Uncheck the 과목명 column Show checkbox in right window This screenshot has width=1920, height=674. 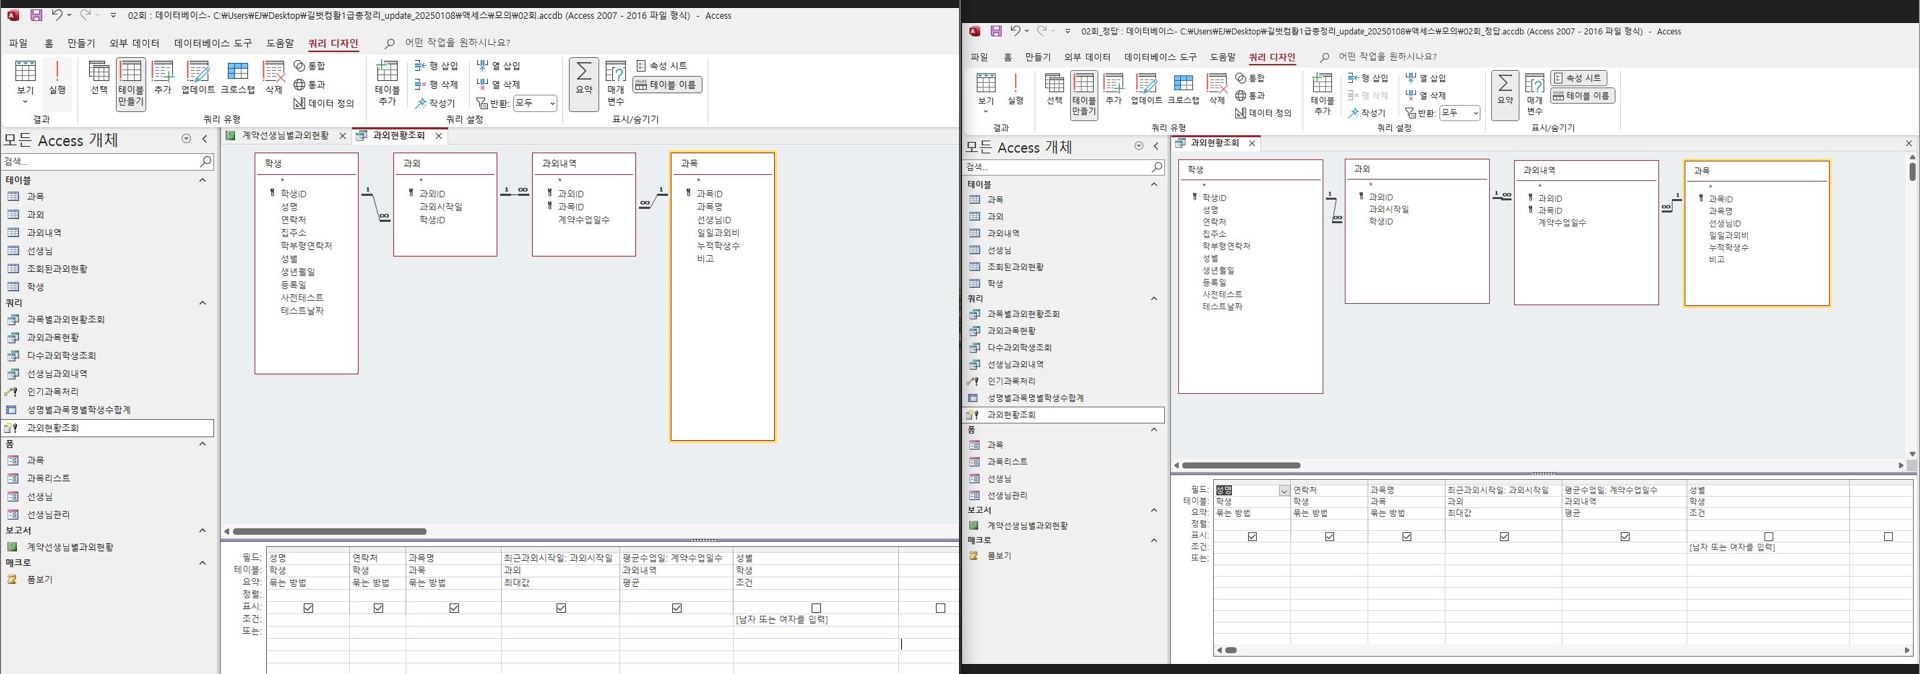(1406, 537)
